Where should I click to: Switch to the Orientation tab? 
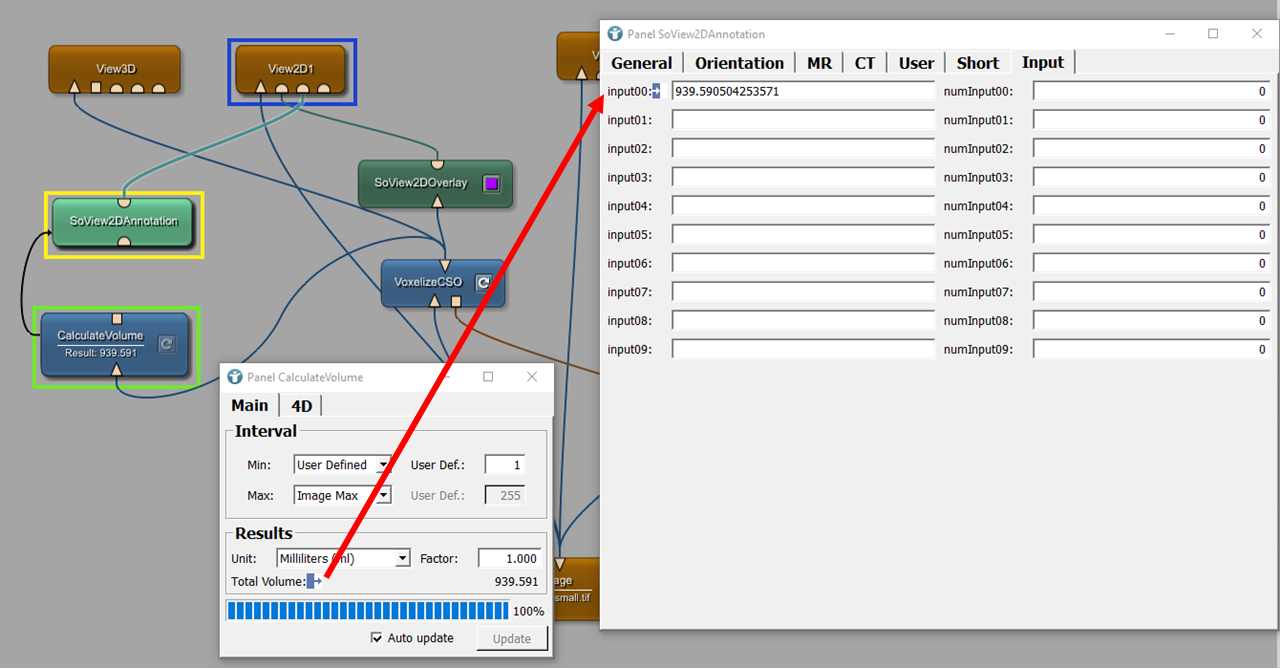739,63
